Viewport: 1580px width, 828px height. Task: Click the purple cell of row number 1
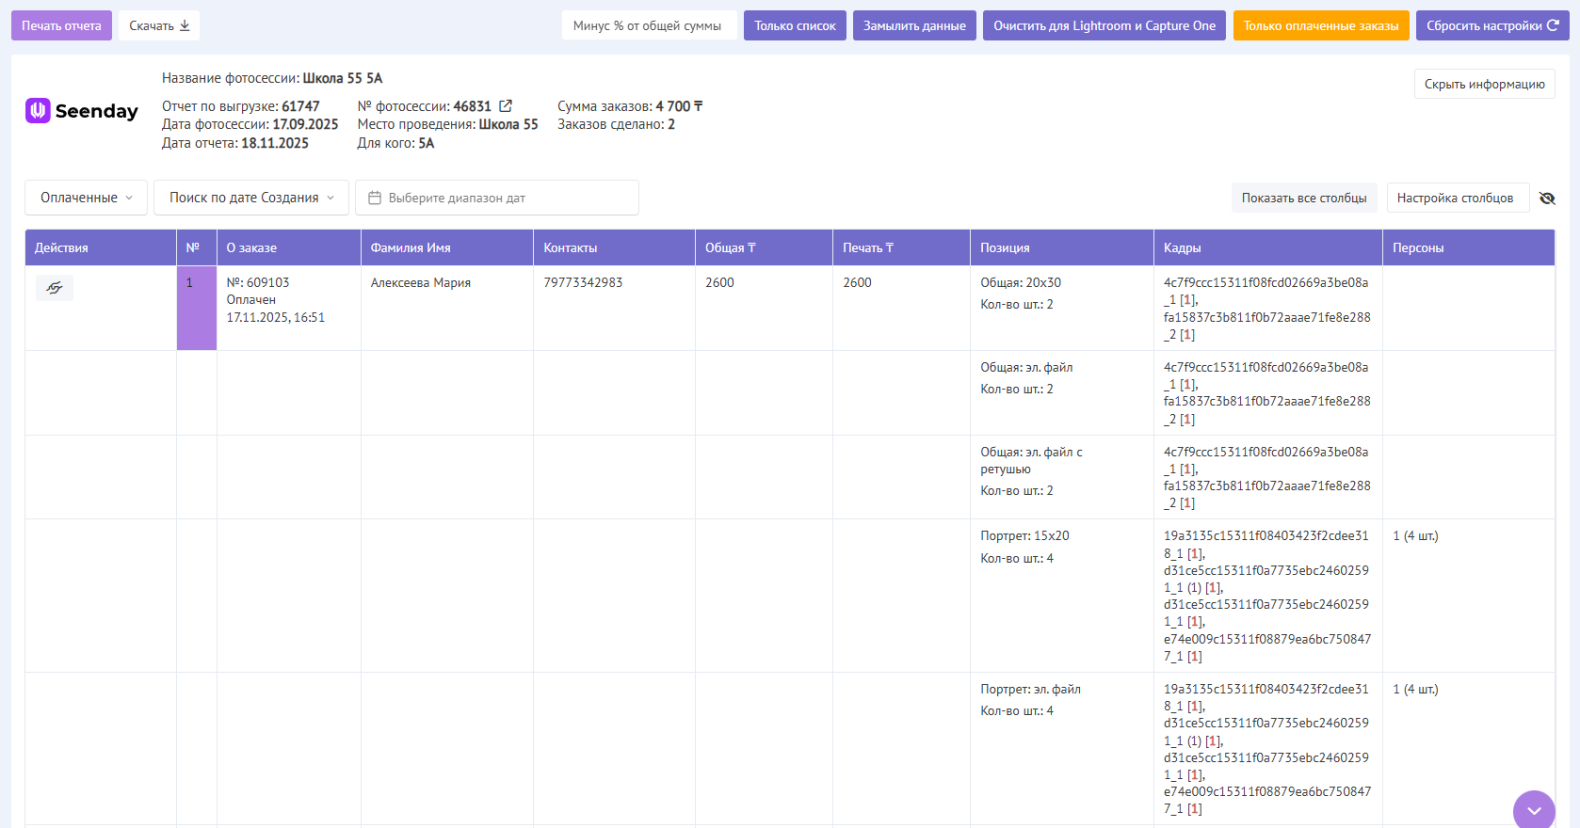196,308
